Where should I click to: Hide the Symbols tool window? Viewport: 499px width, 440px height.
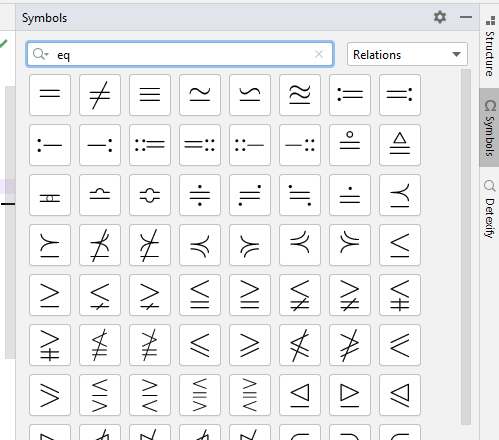pyautogui.click(x=466, y=17)
